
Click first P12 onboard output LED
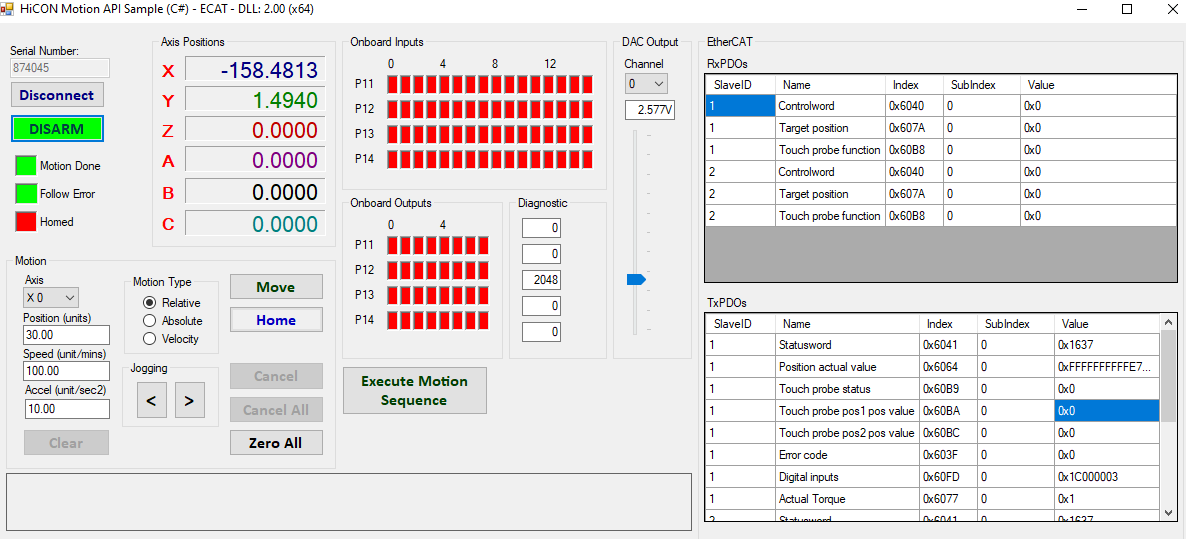[x=393, y=270]
